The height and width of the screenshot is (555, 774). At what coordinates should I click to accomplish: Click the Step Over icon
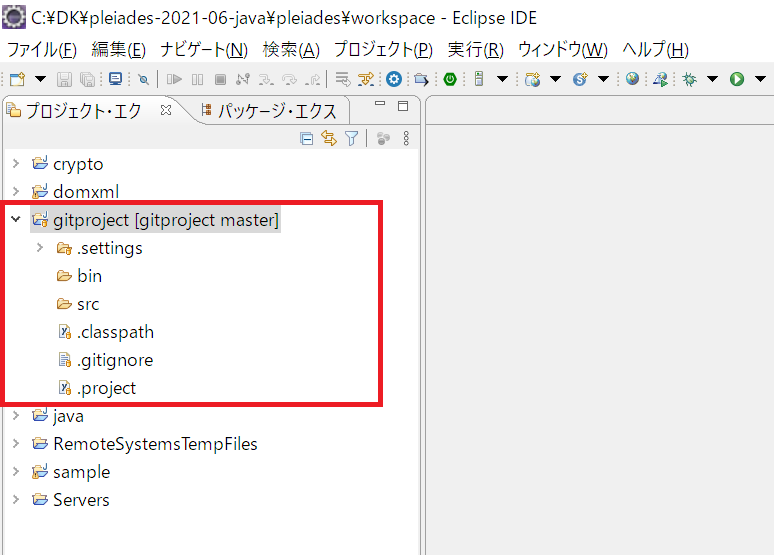point(289,79)
